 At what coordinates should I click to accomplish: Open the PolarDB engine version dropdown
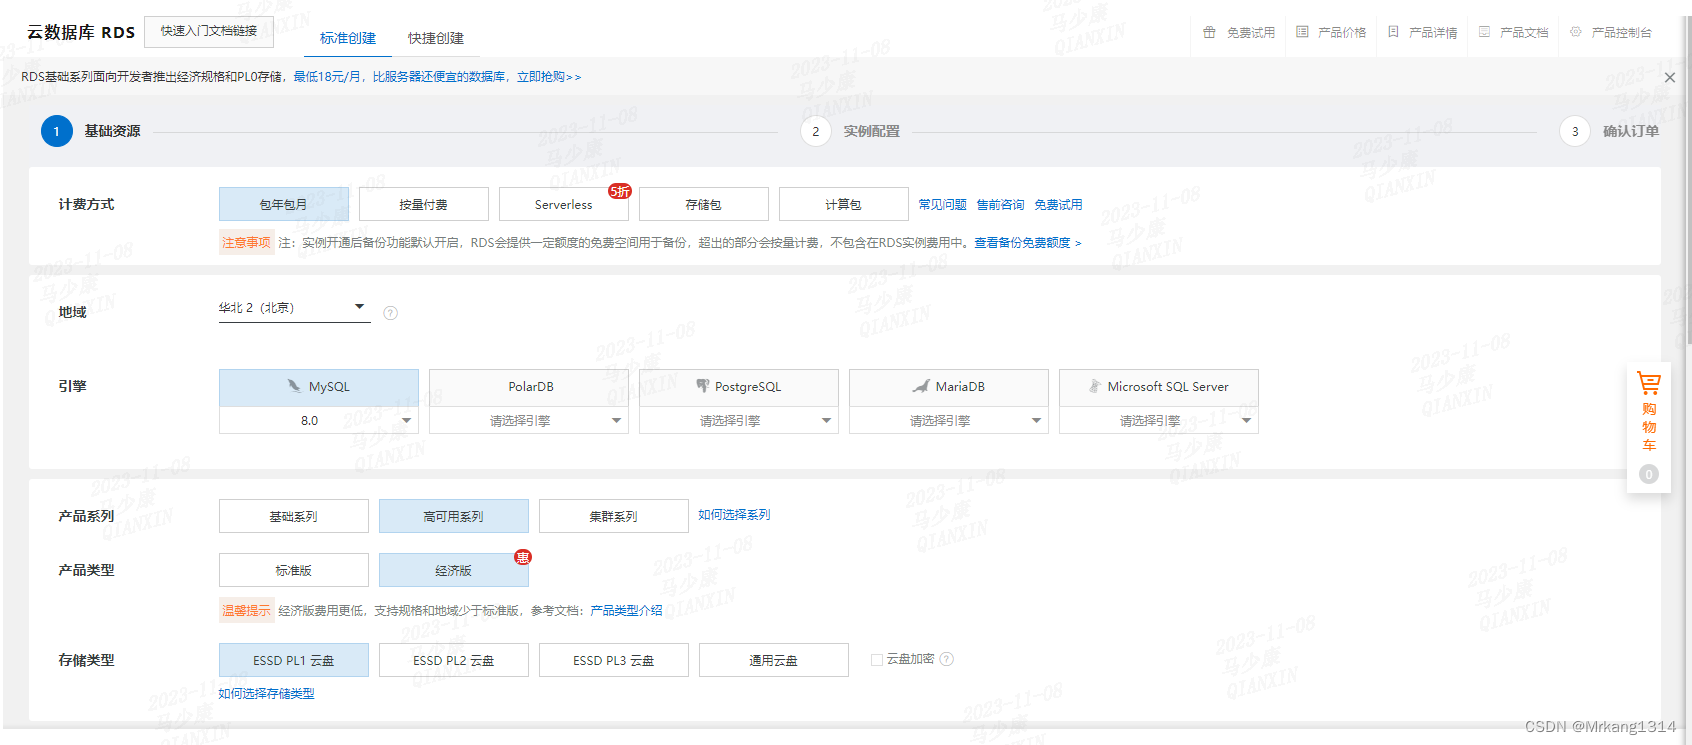coord(529,420)
